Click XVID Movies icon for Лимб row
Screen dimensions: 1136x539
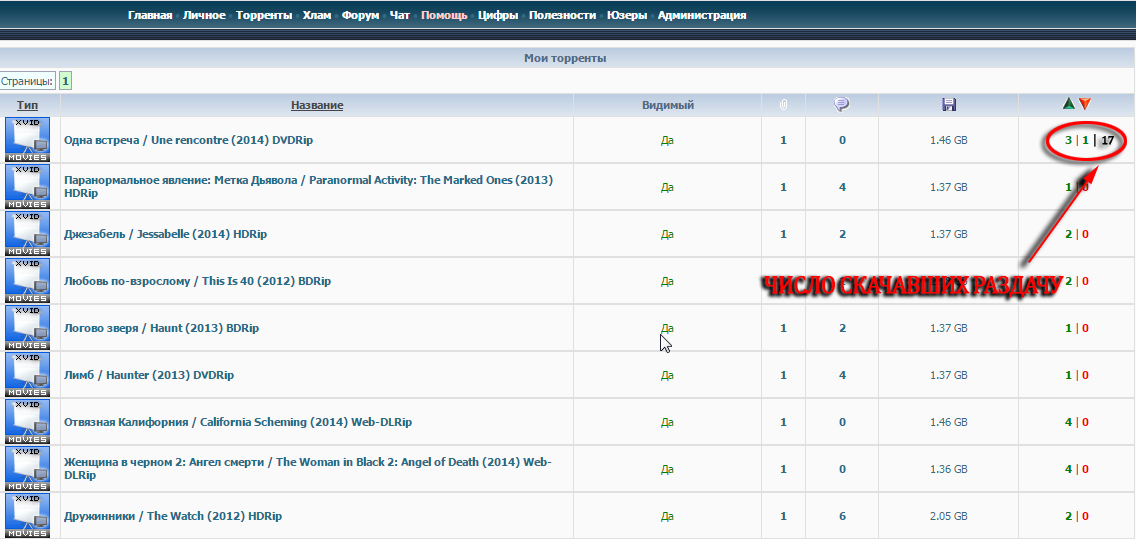pyautogui.click(x=28, y=375)
